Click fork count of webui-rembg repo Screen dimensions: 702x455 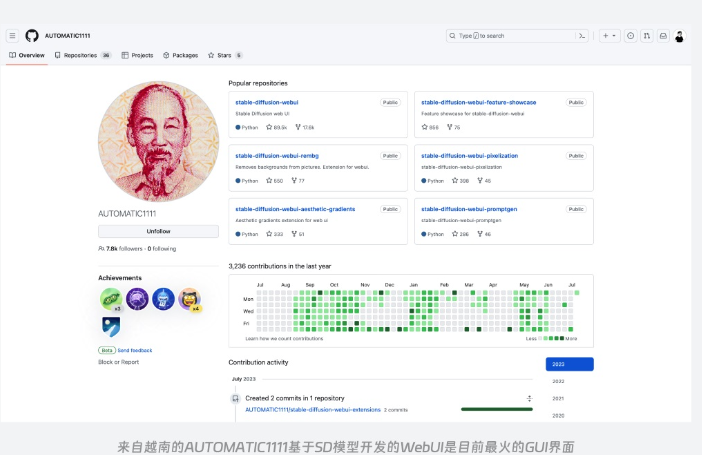click(298, 180)
